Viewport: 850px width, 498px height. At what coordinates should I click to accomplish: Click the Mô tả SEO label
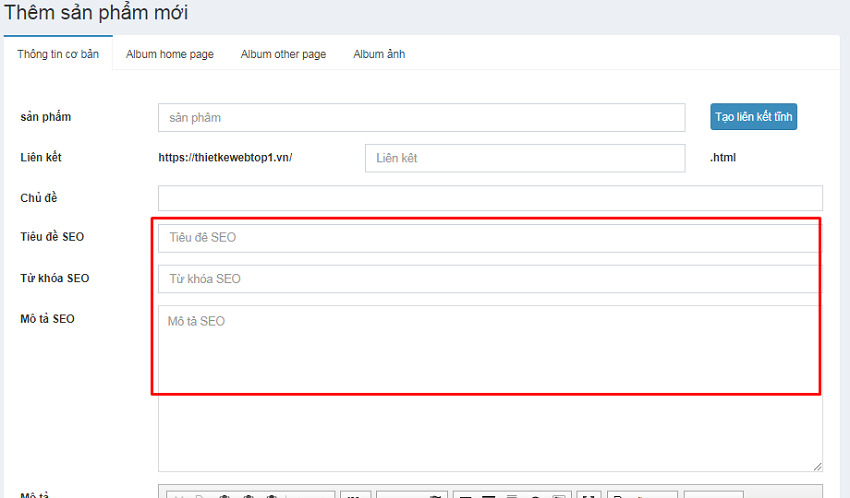47,319
